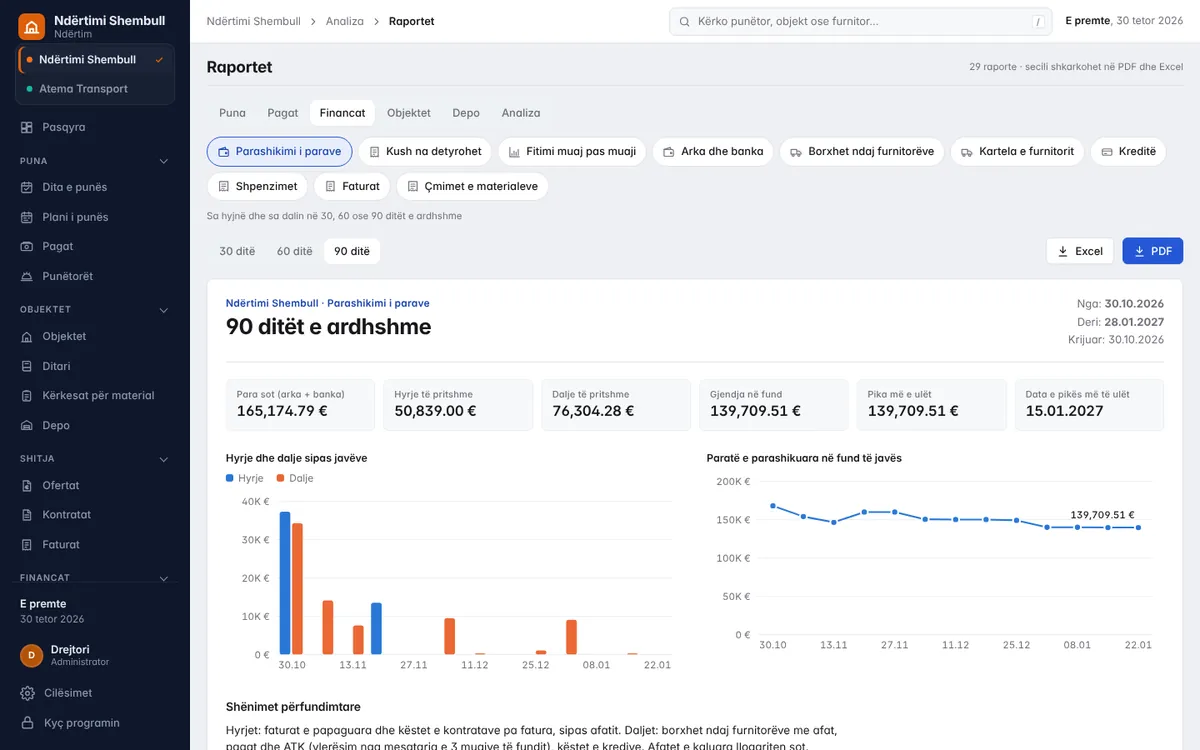Click the orange building logo icon
The width and height of the screenshot is (1200, 750).
(x=32, y=26)
